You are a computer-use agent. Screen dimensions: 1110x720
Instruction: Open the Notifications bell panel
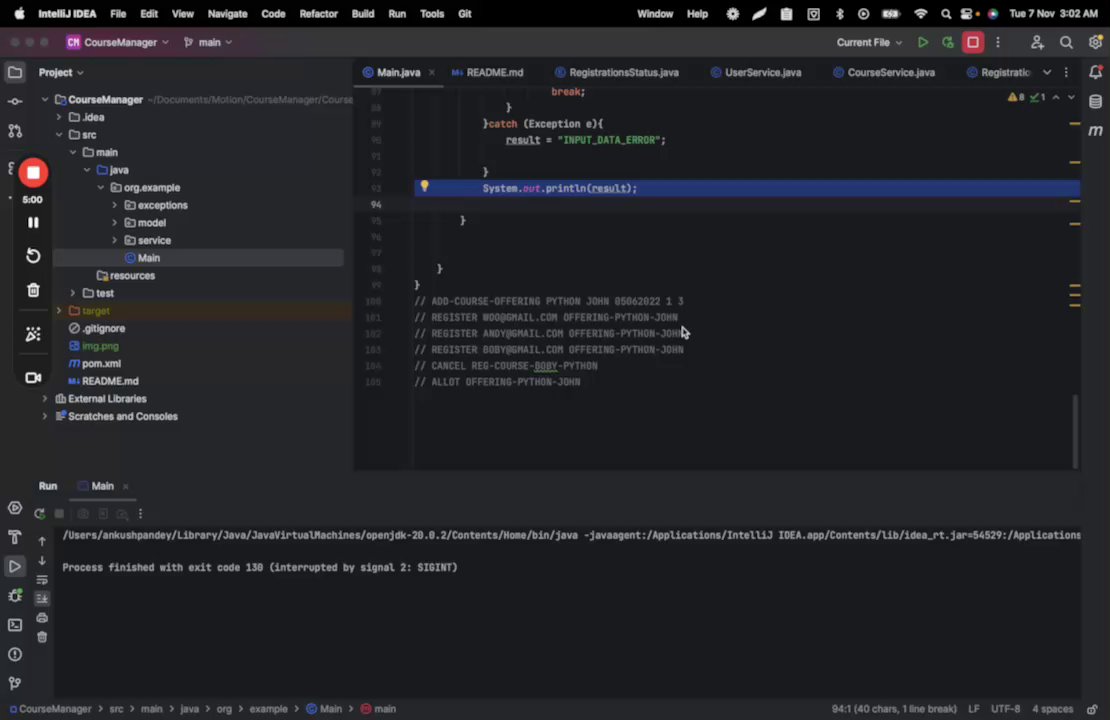tap(1095, 72)
